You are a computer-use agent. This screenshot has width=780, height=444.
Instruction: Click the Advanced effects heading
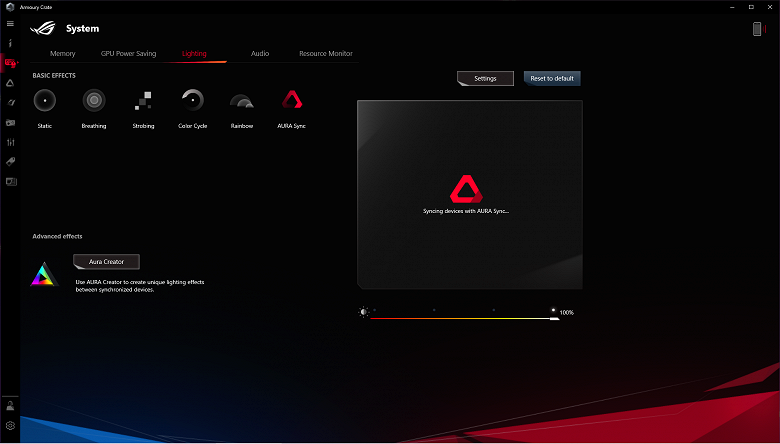pos(57,236)
